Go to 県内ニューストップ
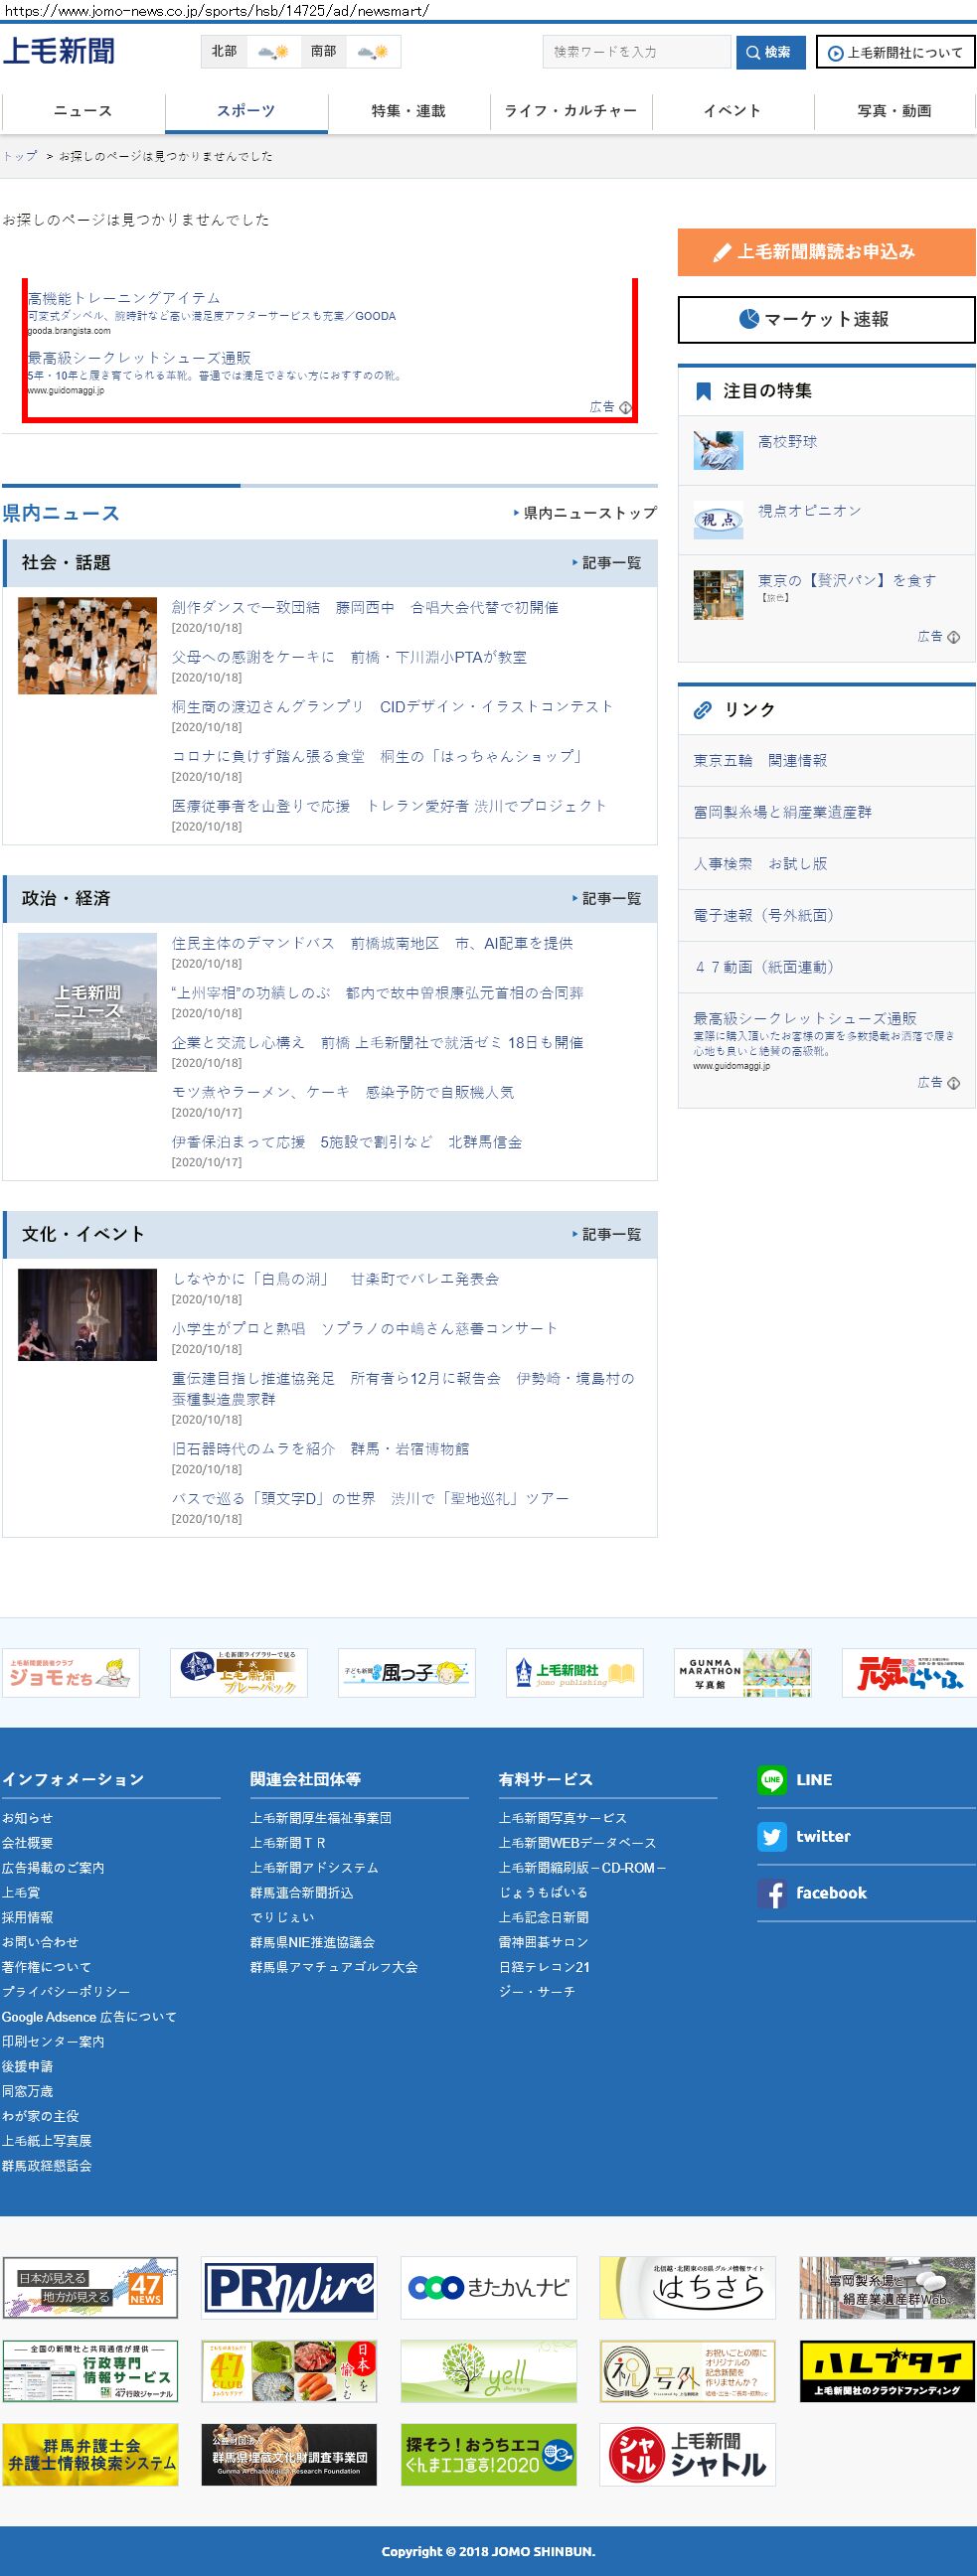The image size is (977, 2576). (585, 513)
